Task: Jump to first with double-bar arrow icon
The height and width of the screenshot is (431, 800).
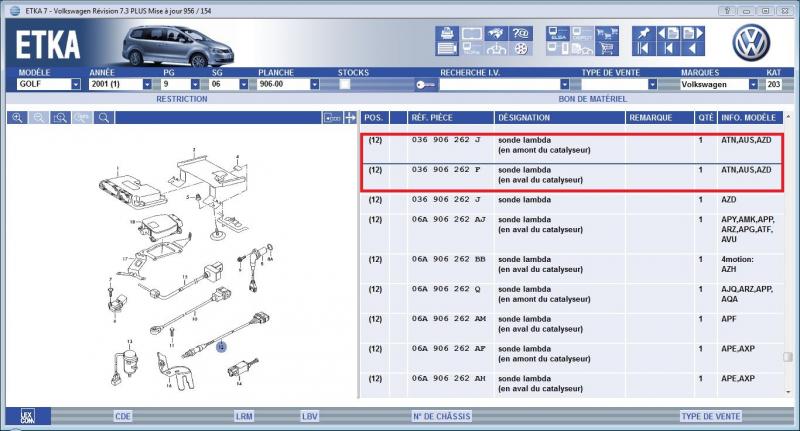Action: pyautogui.click(x=643, y=49)
